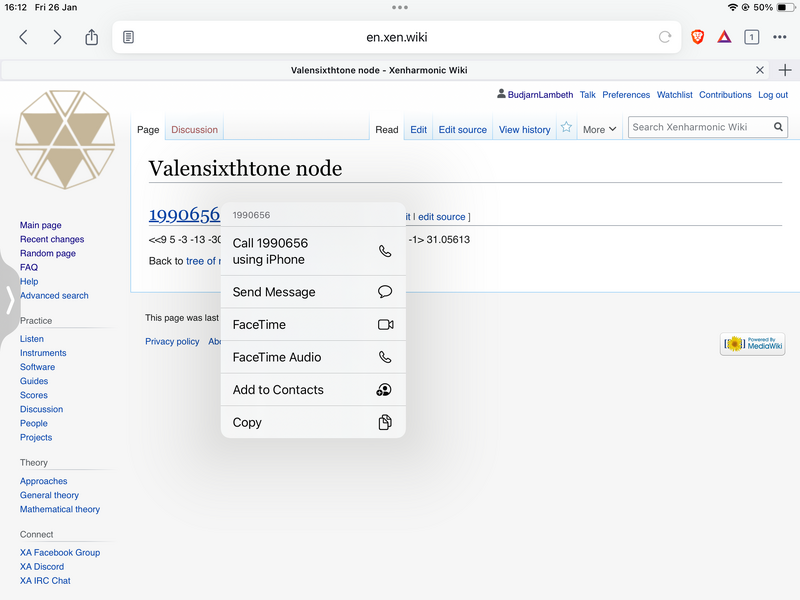Go to Main page in the sidebar

click(x=41, y=225)
